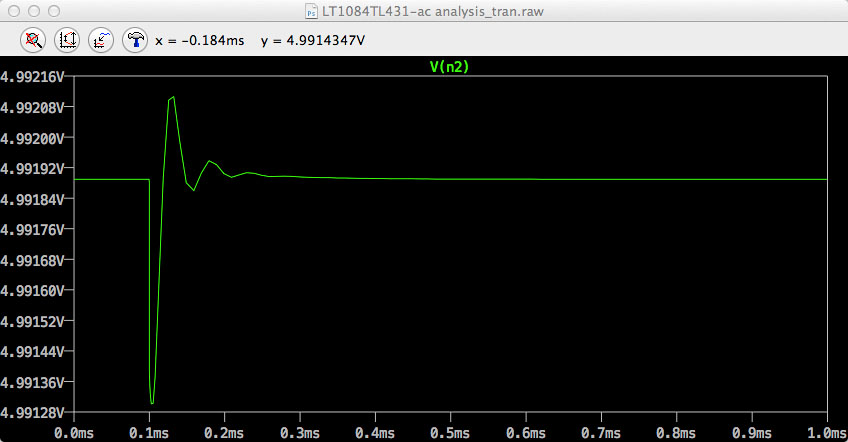Close the waveform window
The image size is (848, 442).
click(x=15, y=11)
